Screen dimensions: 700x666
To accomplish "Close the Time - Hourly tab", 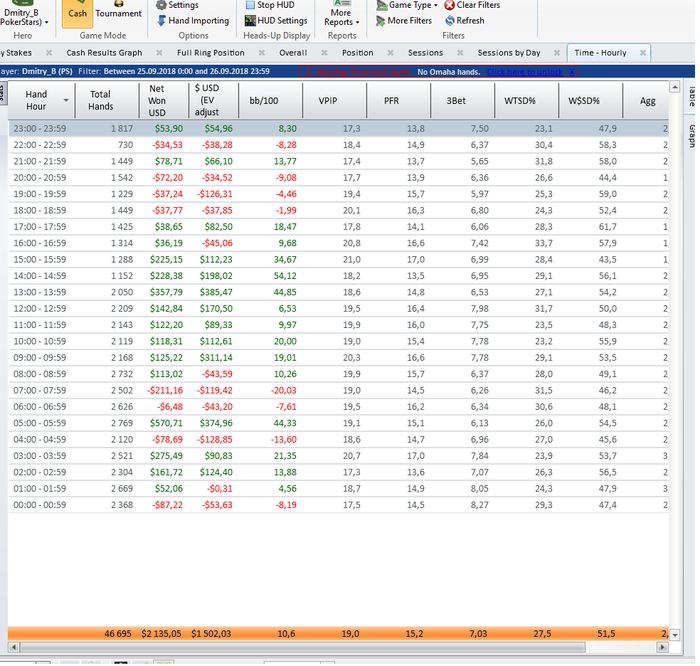I will coord(643,52).
